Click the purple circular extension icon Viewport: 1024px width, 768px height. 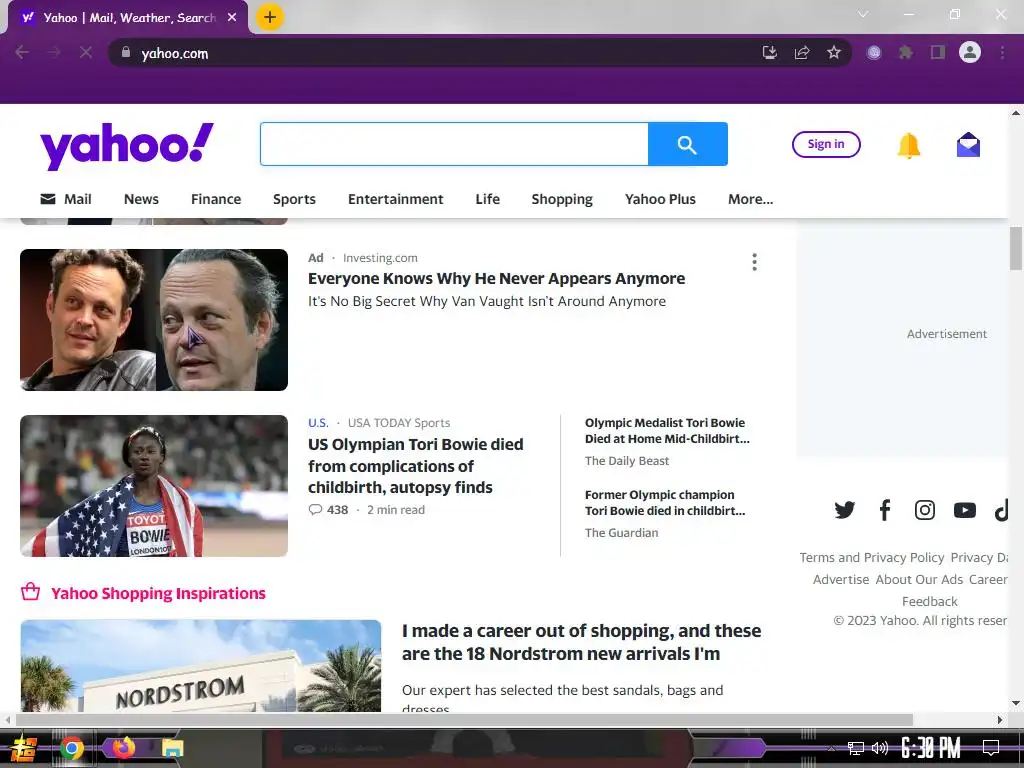pos(874,53)
